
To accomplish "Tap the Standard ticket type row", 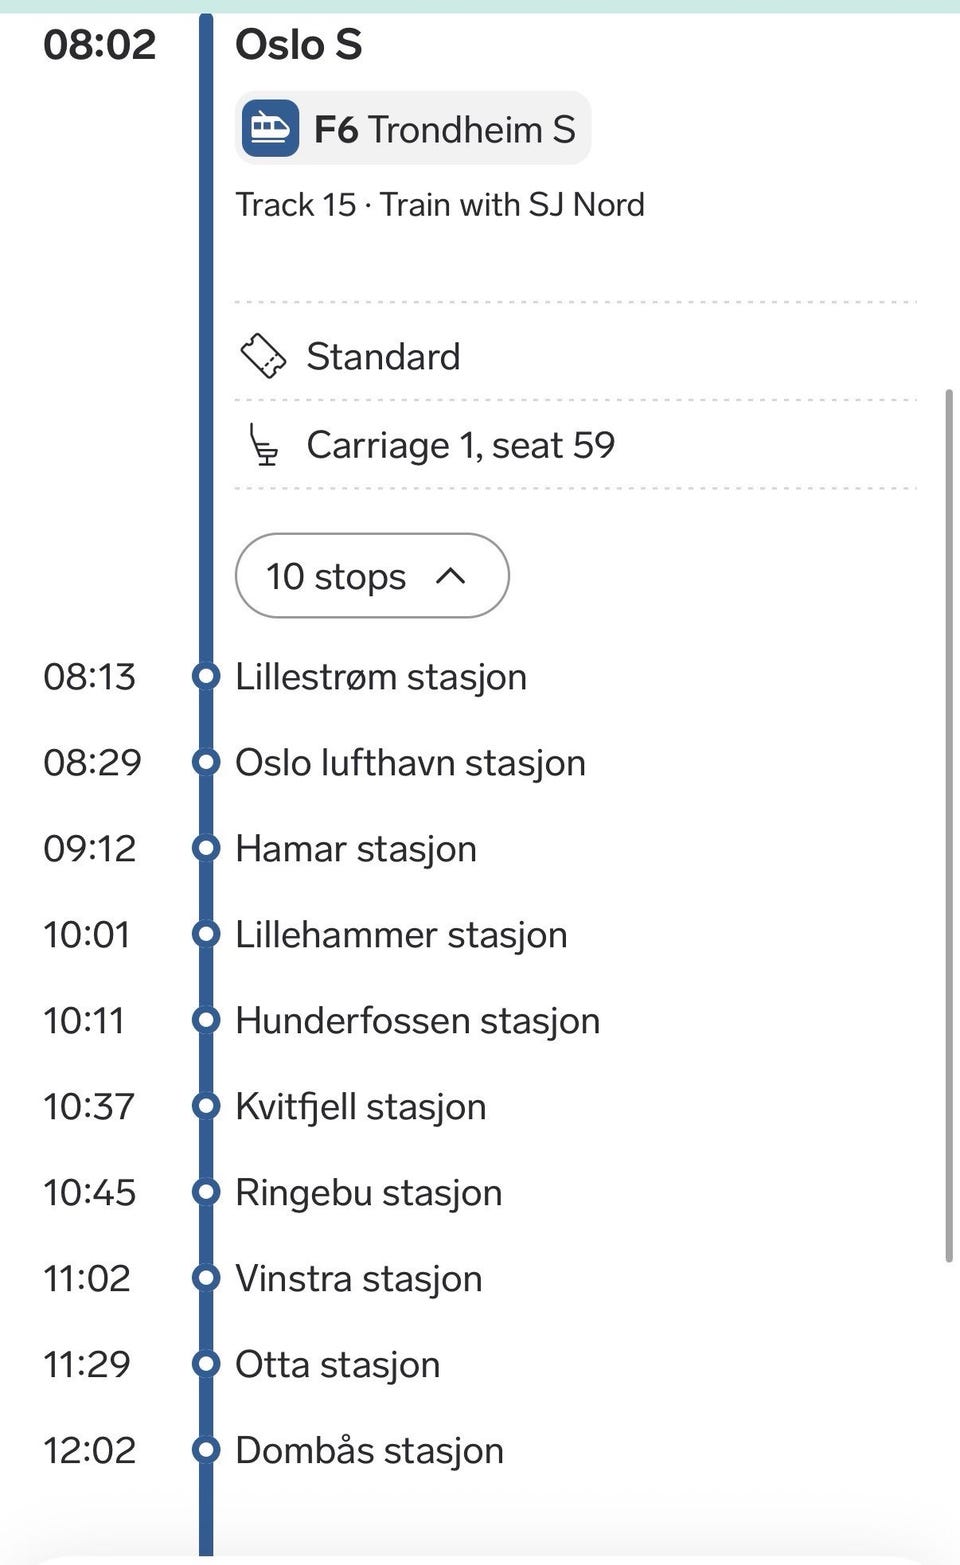I will (x=575, y=356).
